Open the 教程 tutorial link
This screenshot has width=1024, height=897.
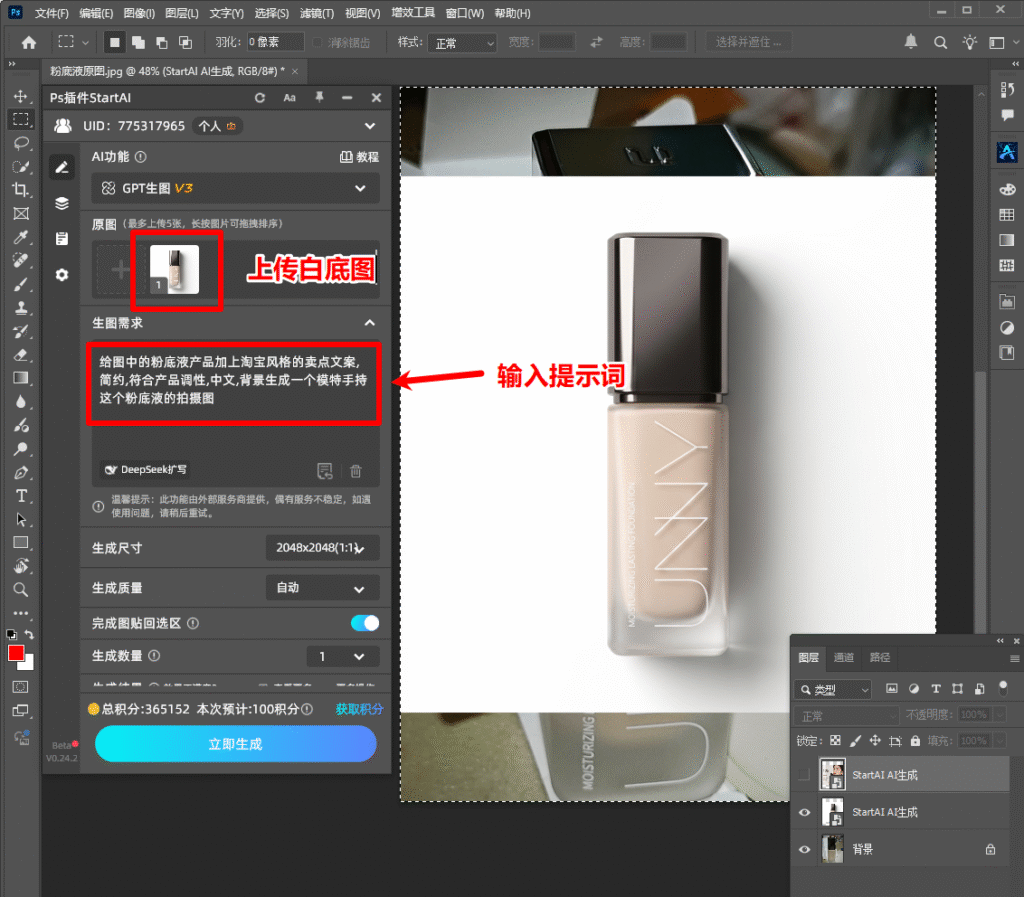tap(359, 157)
